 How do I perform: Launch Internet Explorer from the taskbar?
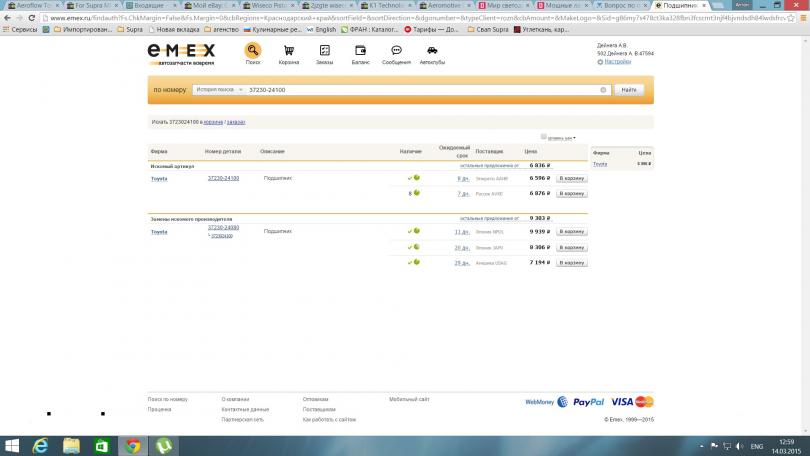coord(40,446)
